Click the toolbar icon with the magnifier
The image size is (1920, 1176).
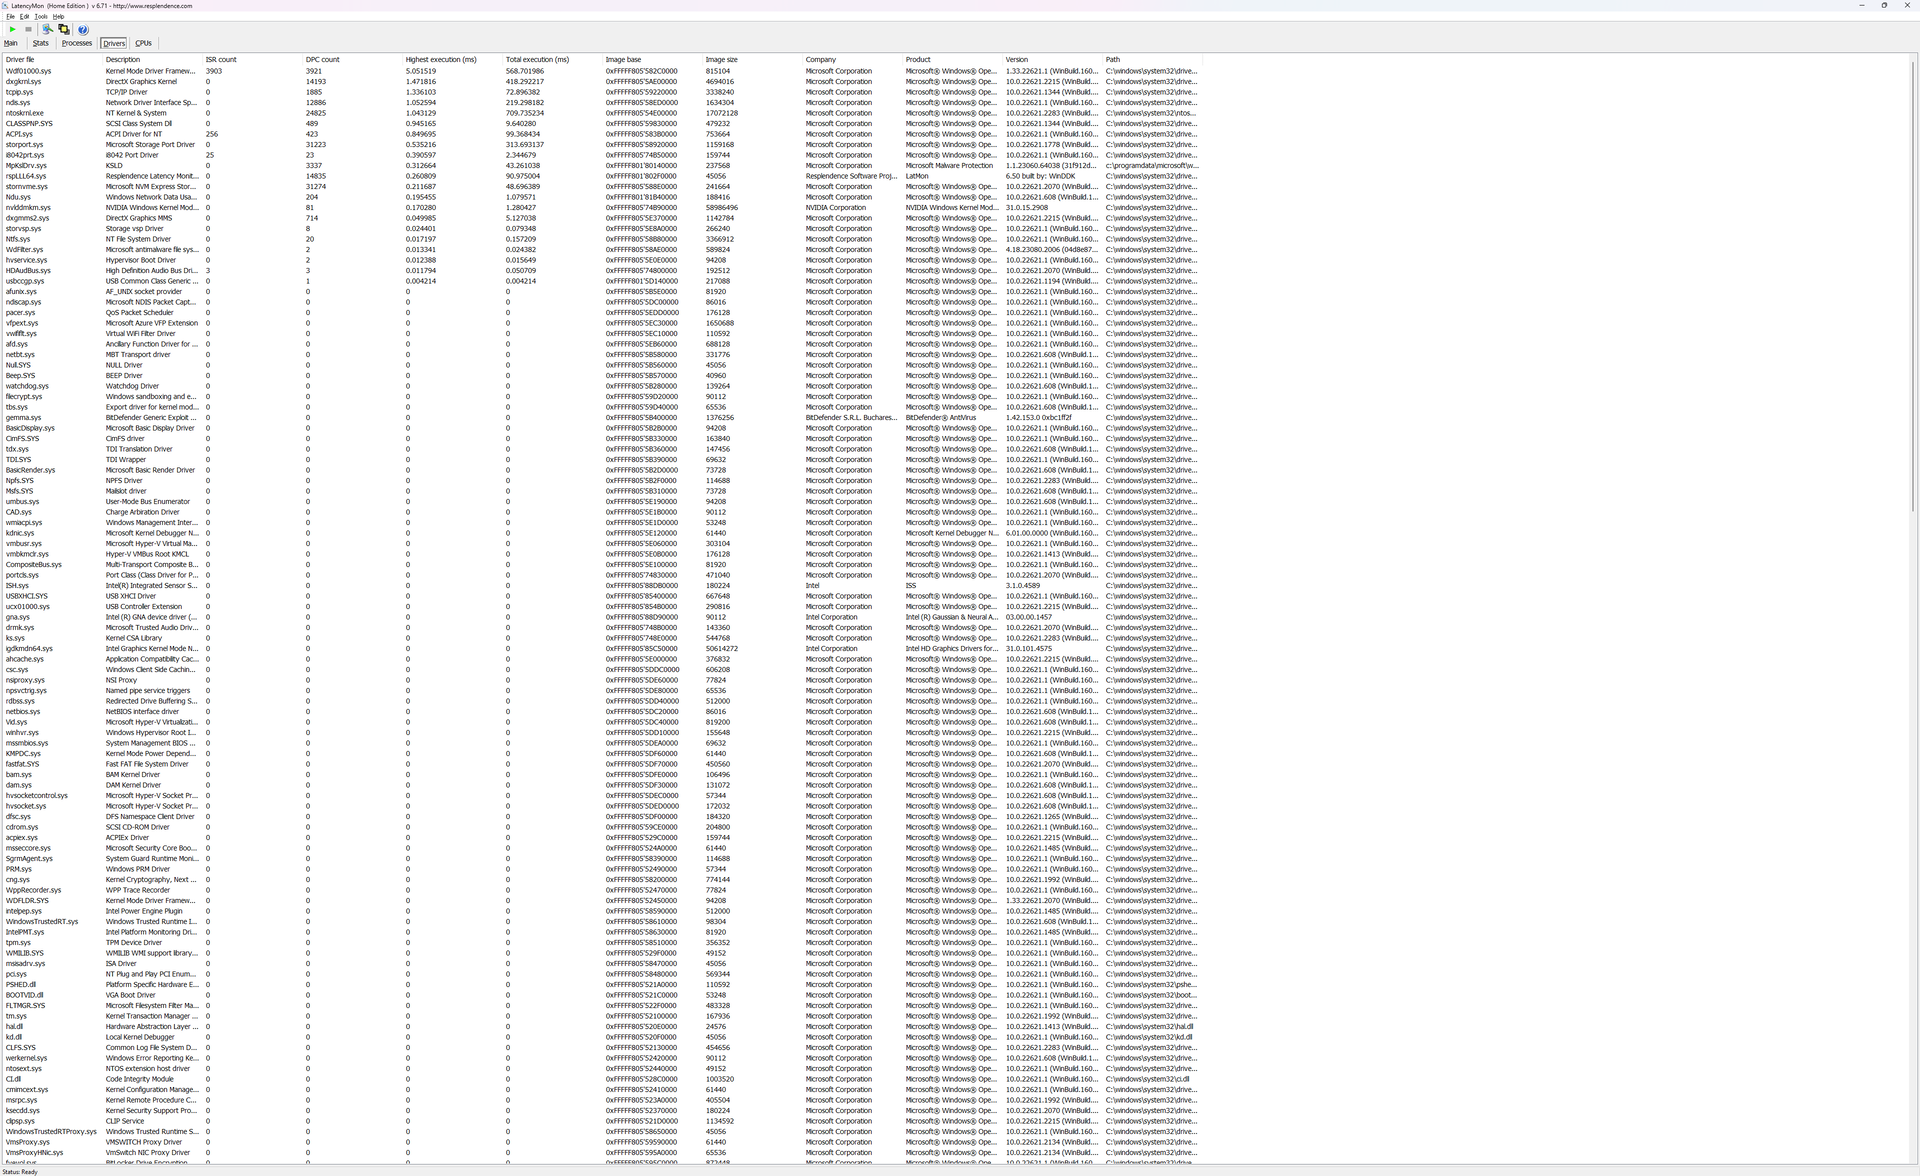coord(47,29)
